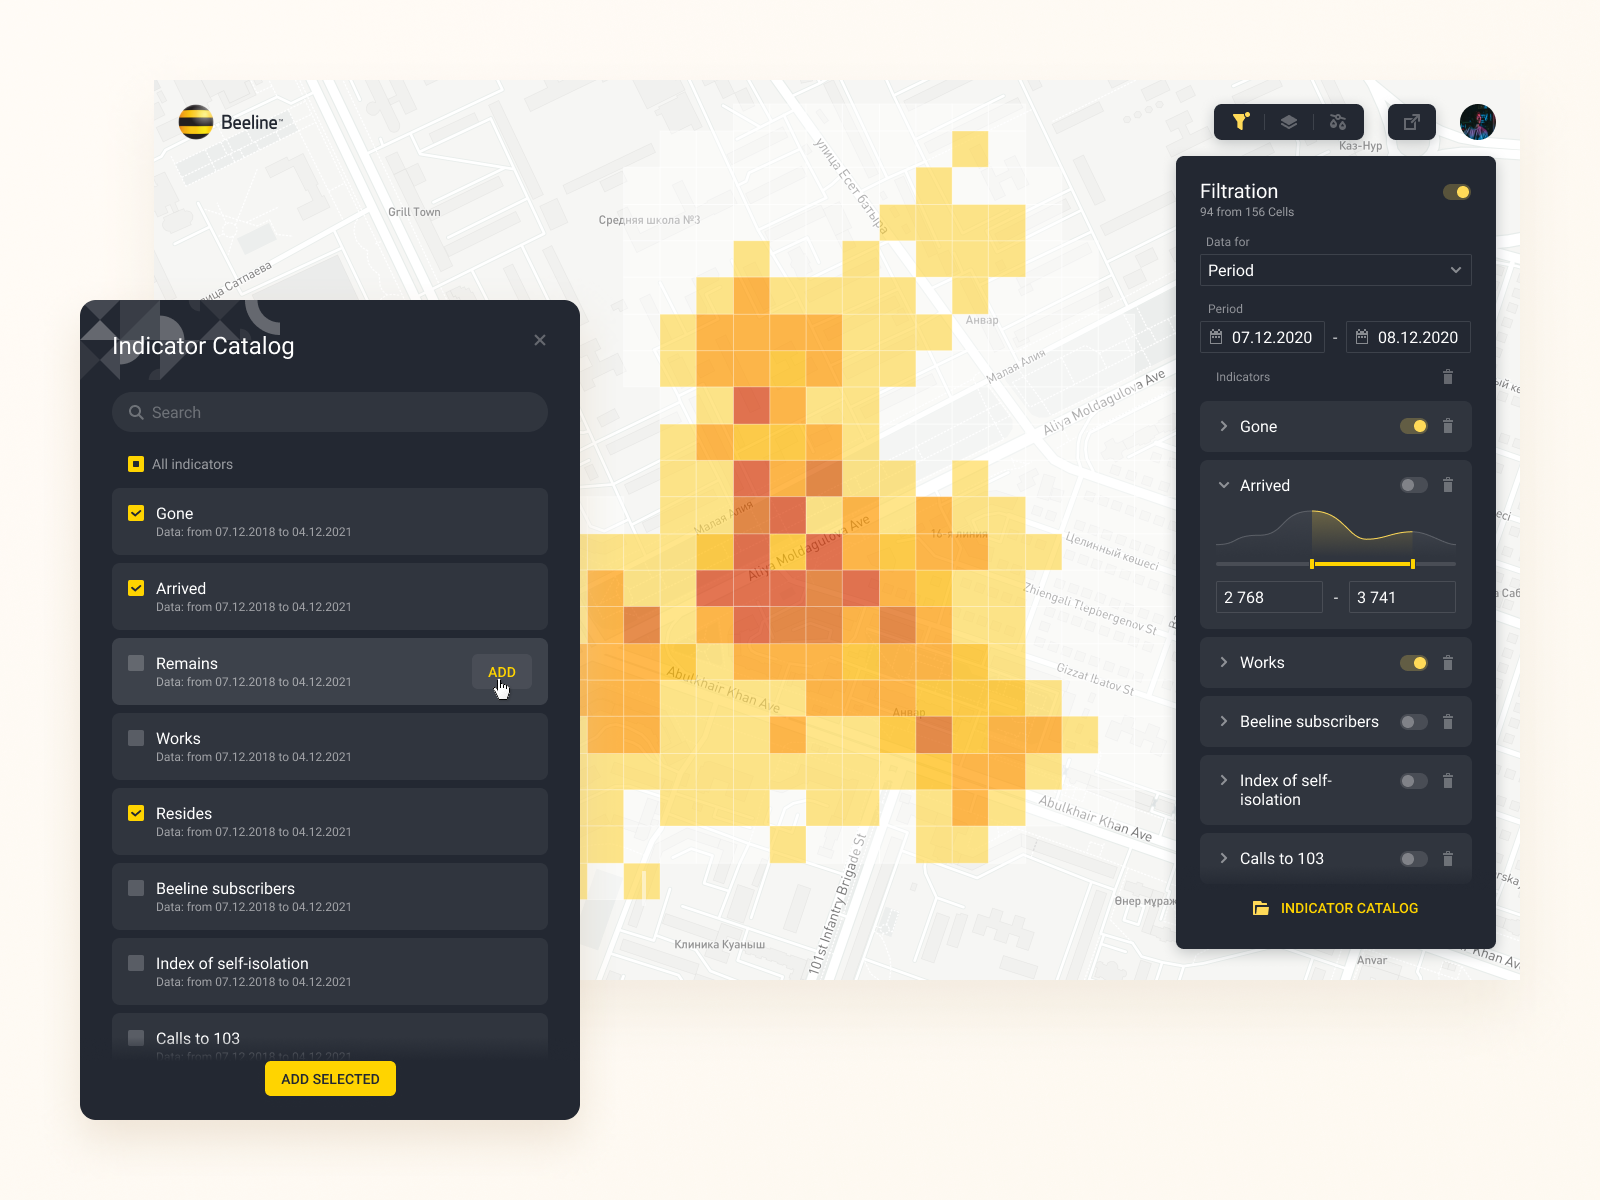
Task: Uncheck the Arrived indicator checkbox
Action: (x=135, y=588)
